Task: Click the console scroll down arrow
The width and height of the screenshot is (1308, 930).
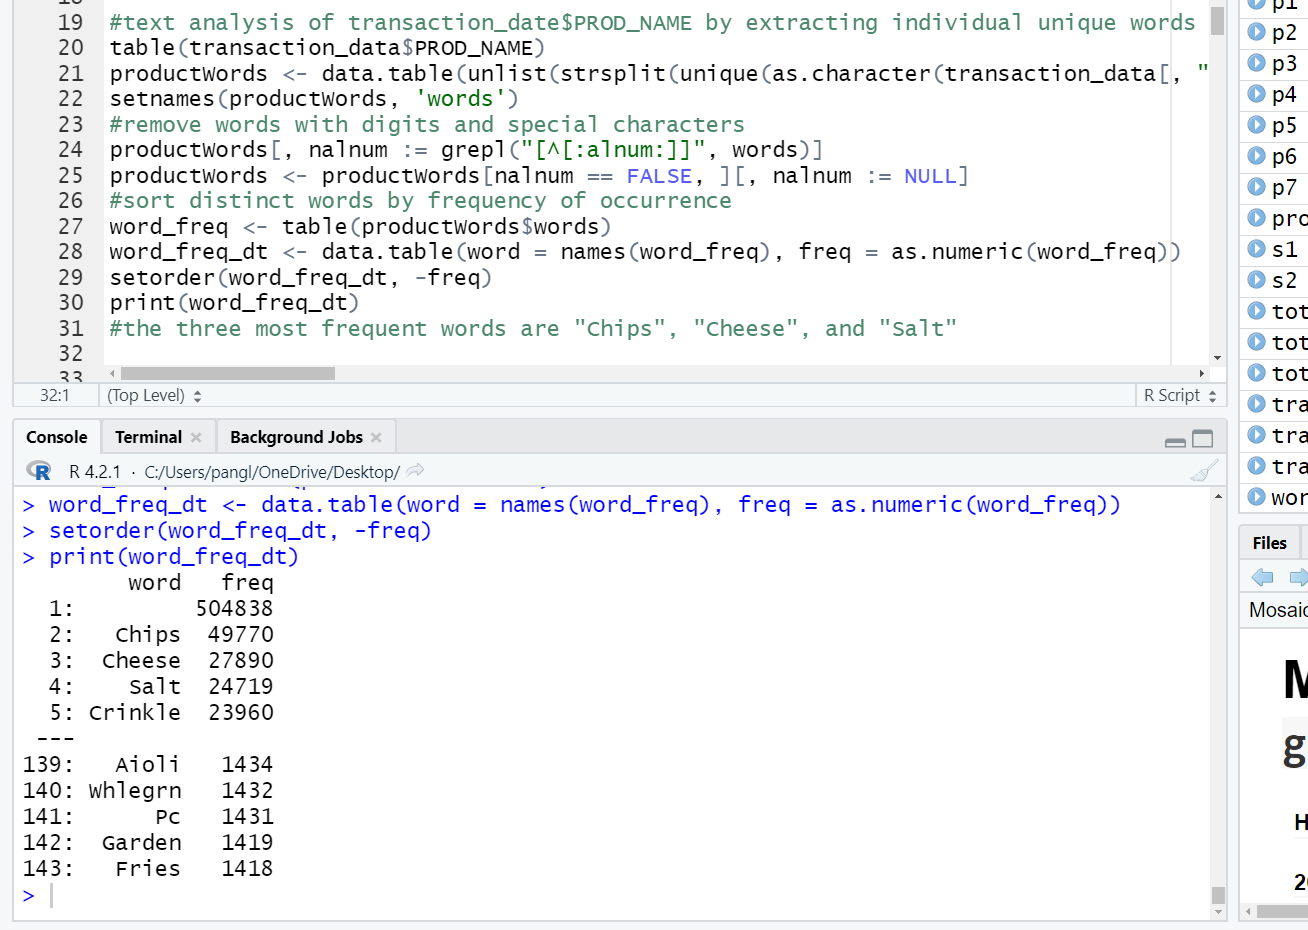Action: click(1217, 911)
